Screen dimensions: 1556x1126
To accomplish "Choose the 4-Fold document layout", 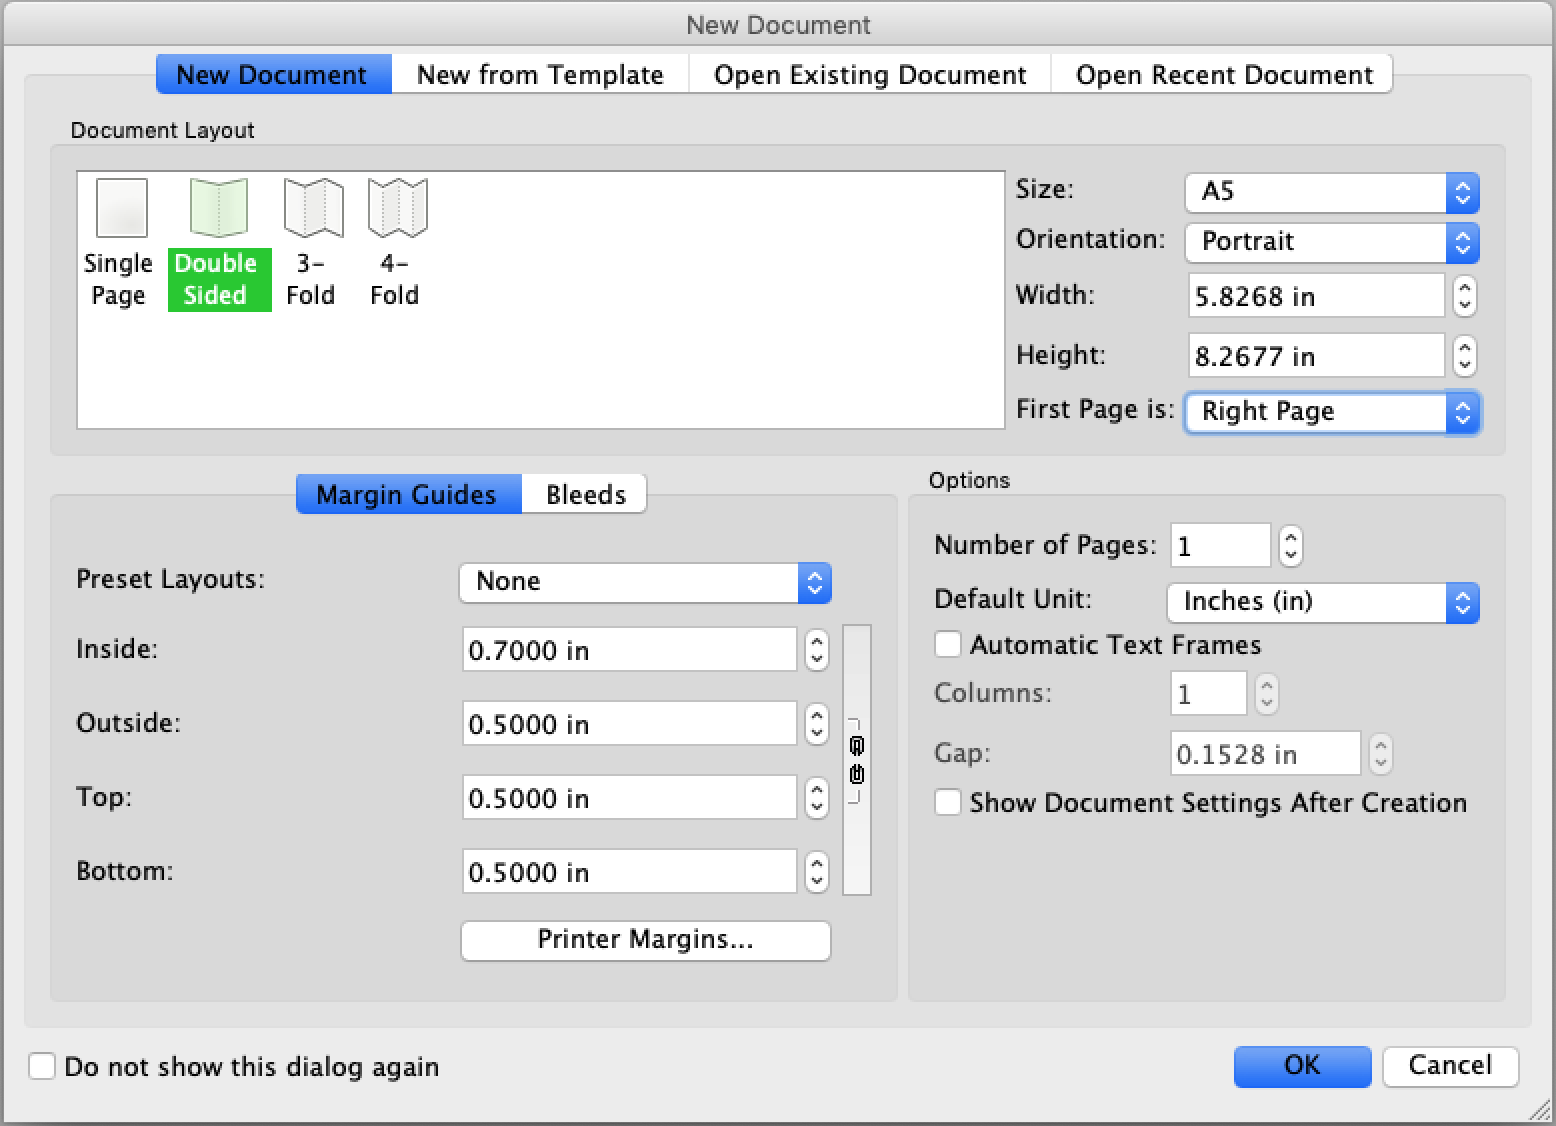I will [395, 240].
